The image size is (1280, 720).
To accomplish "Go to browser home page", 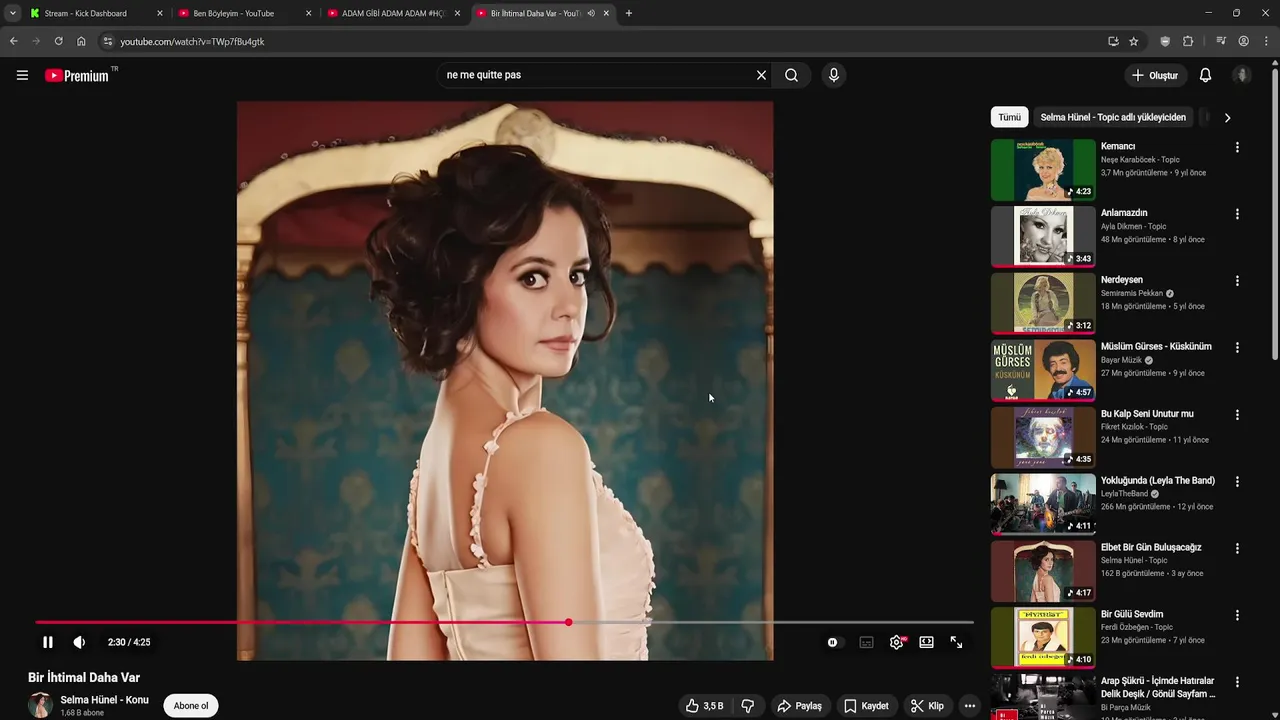I will pos(81,41).
